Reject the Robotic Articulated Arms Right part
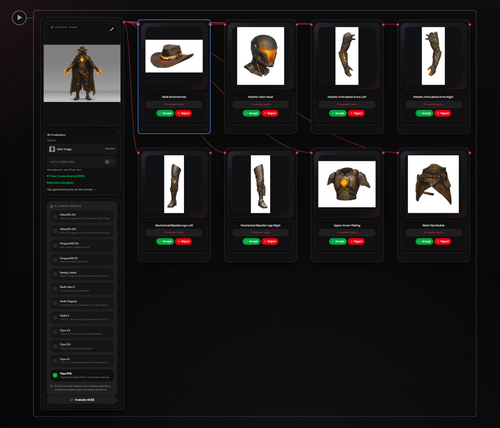The image size is (500, 428). coord(443,113)
